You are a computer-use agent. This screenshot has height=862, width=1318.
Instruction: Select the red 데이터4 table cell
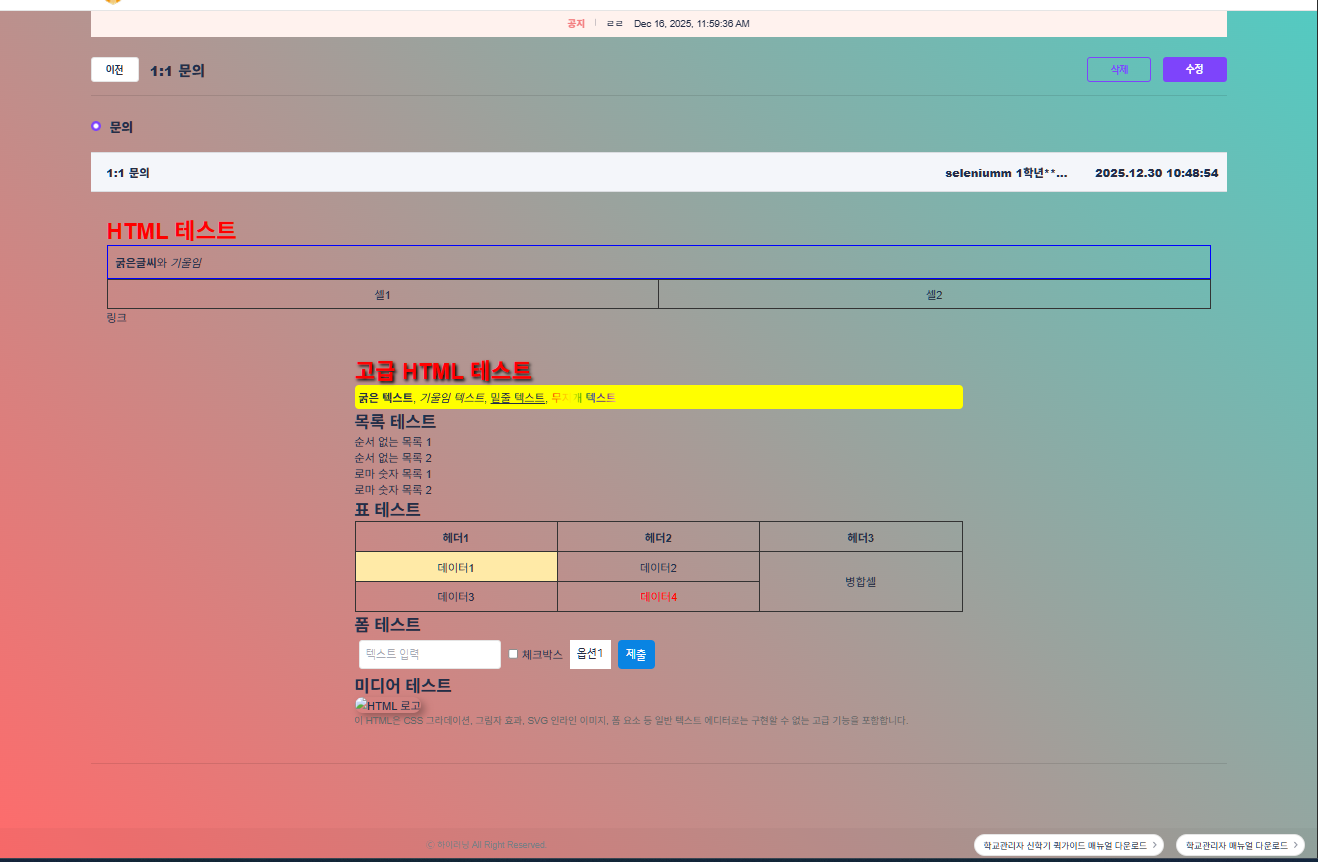point(658,597)
